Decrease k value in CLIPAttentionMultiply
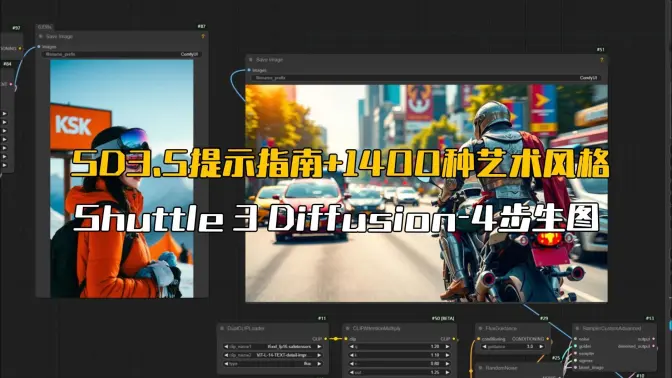The height and width of the screenshot is (378, 672). tap(352, 355)
